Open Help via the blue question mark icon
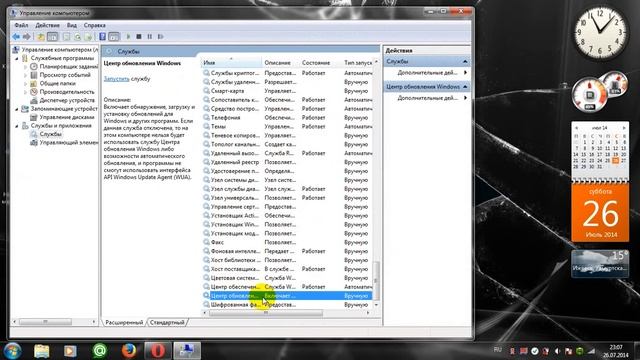The height and width of the screenshot is (360, 640). coord(102,37)
